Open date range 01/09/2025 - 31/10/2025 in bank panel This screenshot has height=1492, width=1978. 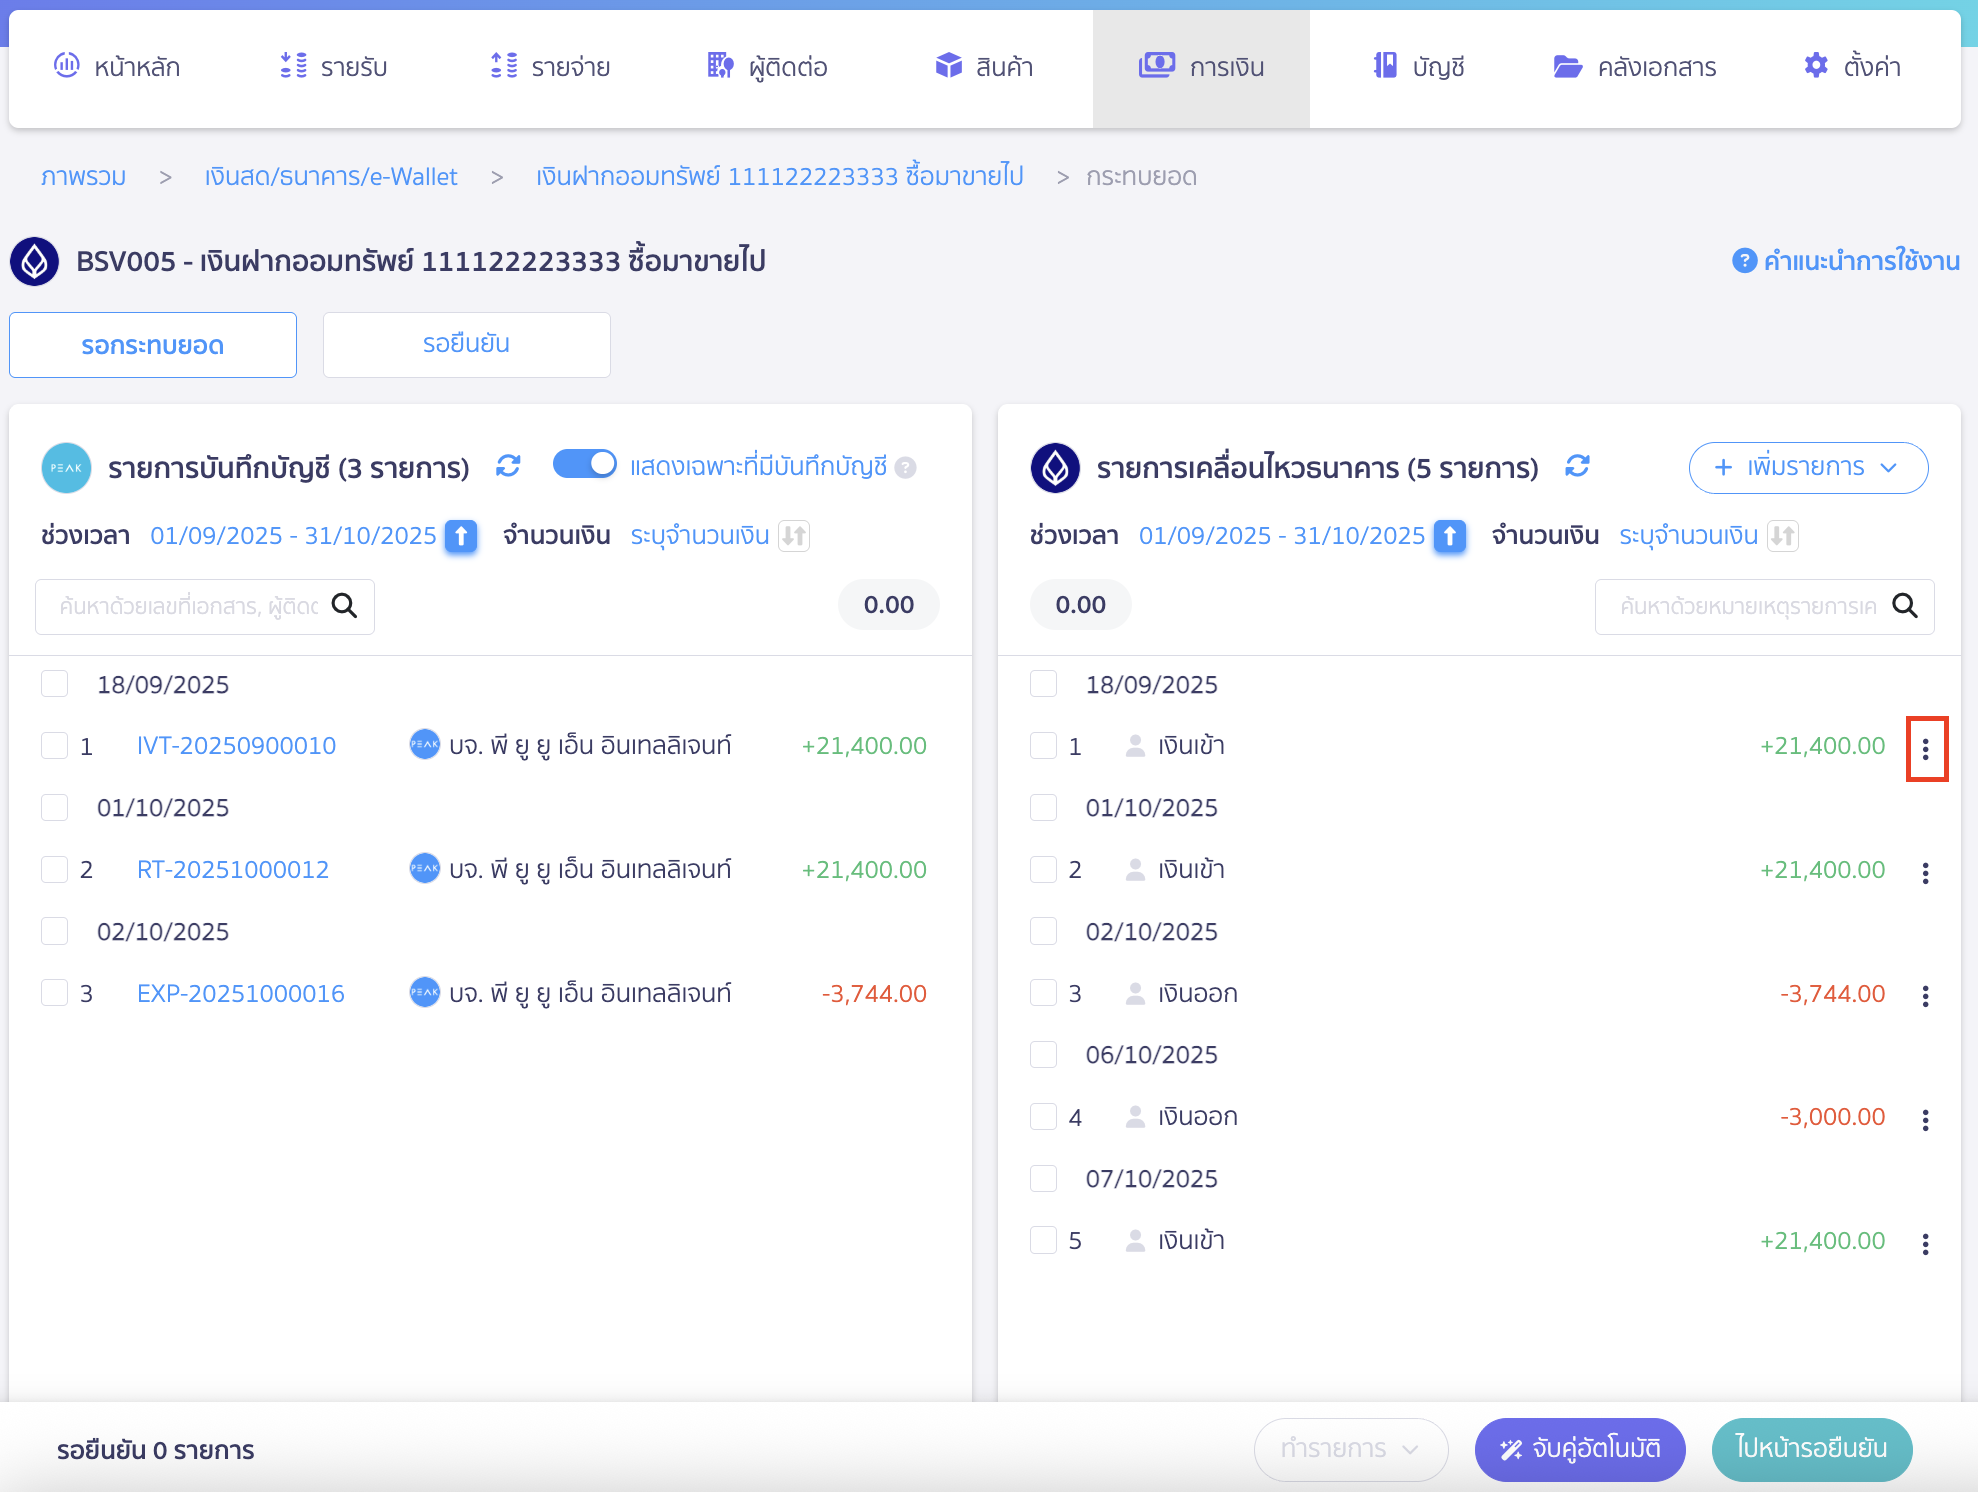(x=1281, y=536)
